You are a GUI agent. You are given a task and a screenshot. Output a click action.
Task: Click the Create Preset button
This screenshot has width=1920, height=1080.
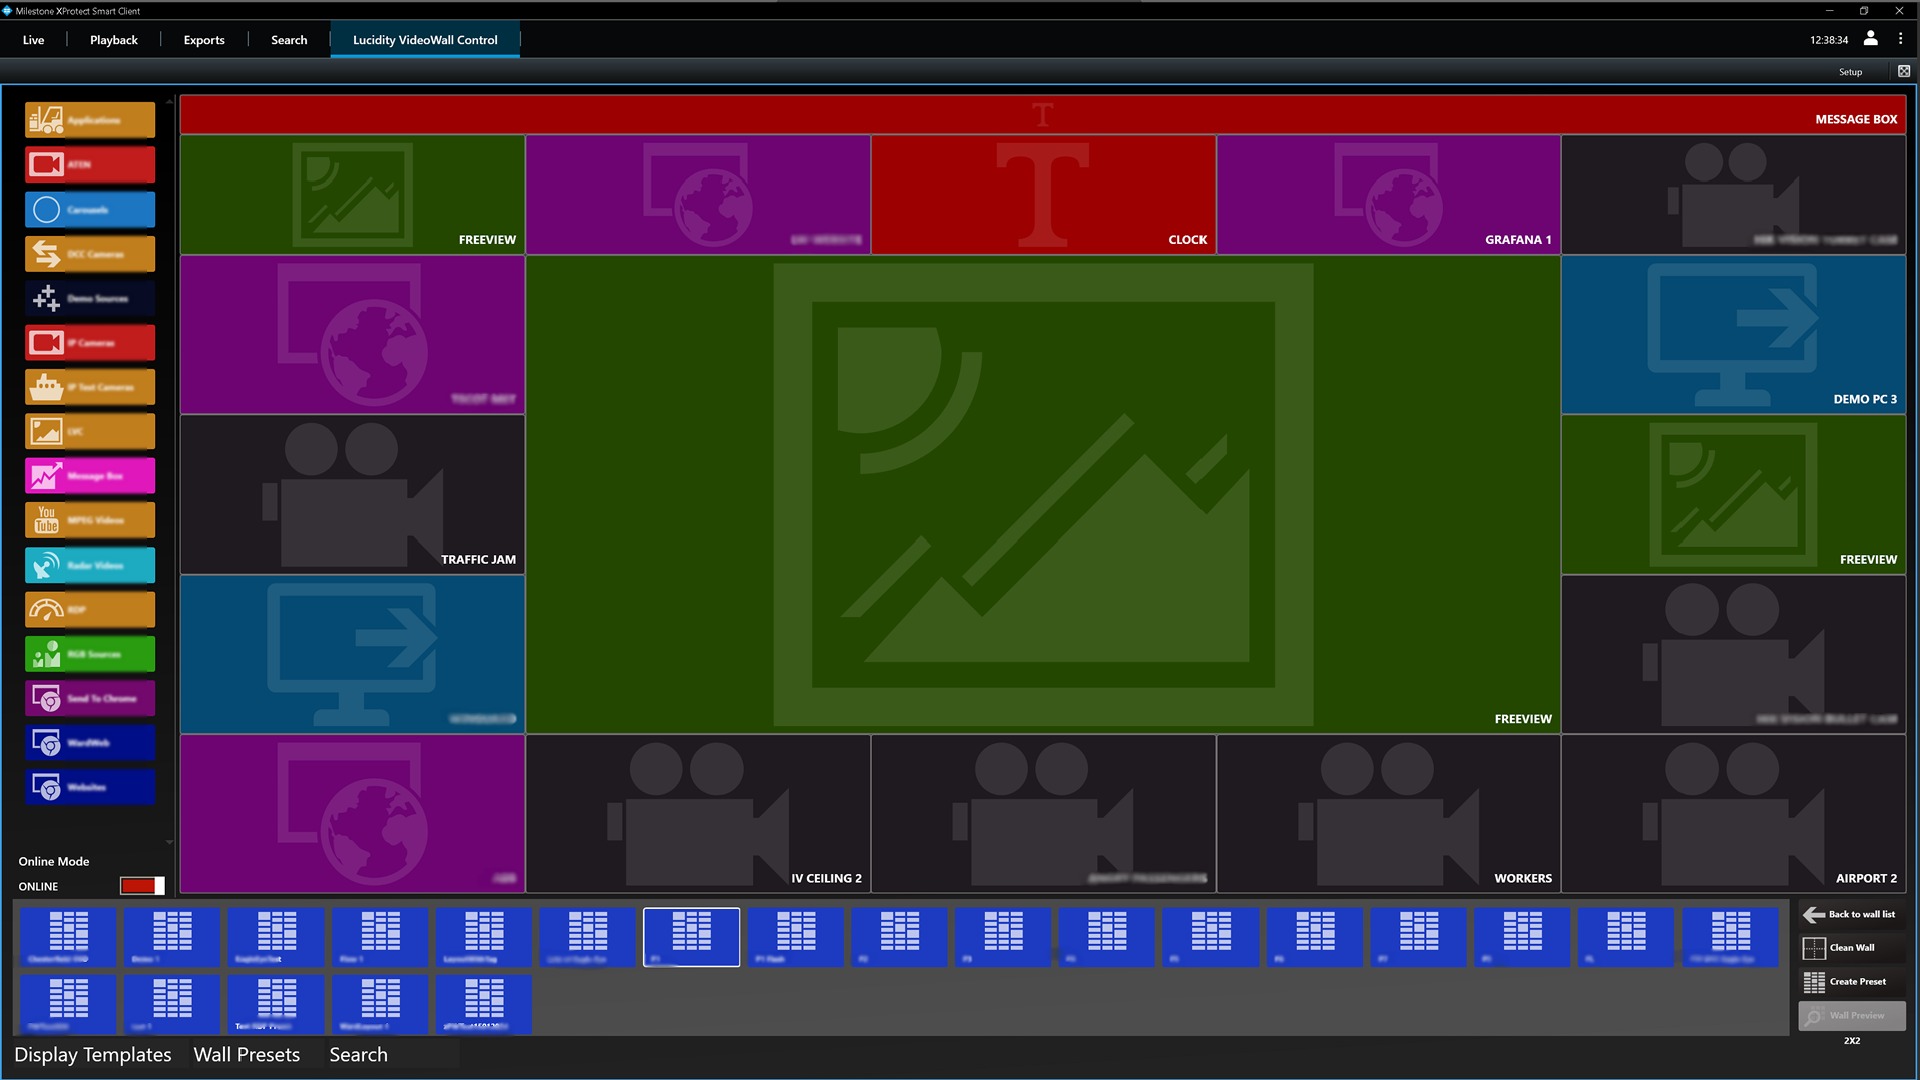tap(1851, 982)
